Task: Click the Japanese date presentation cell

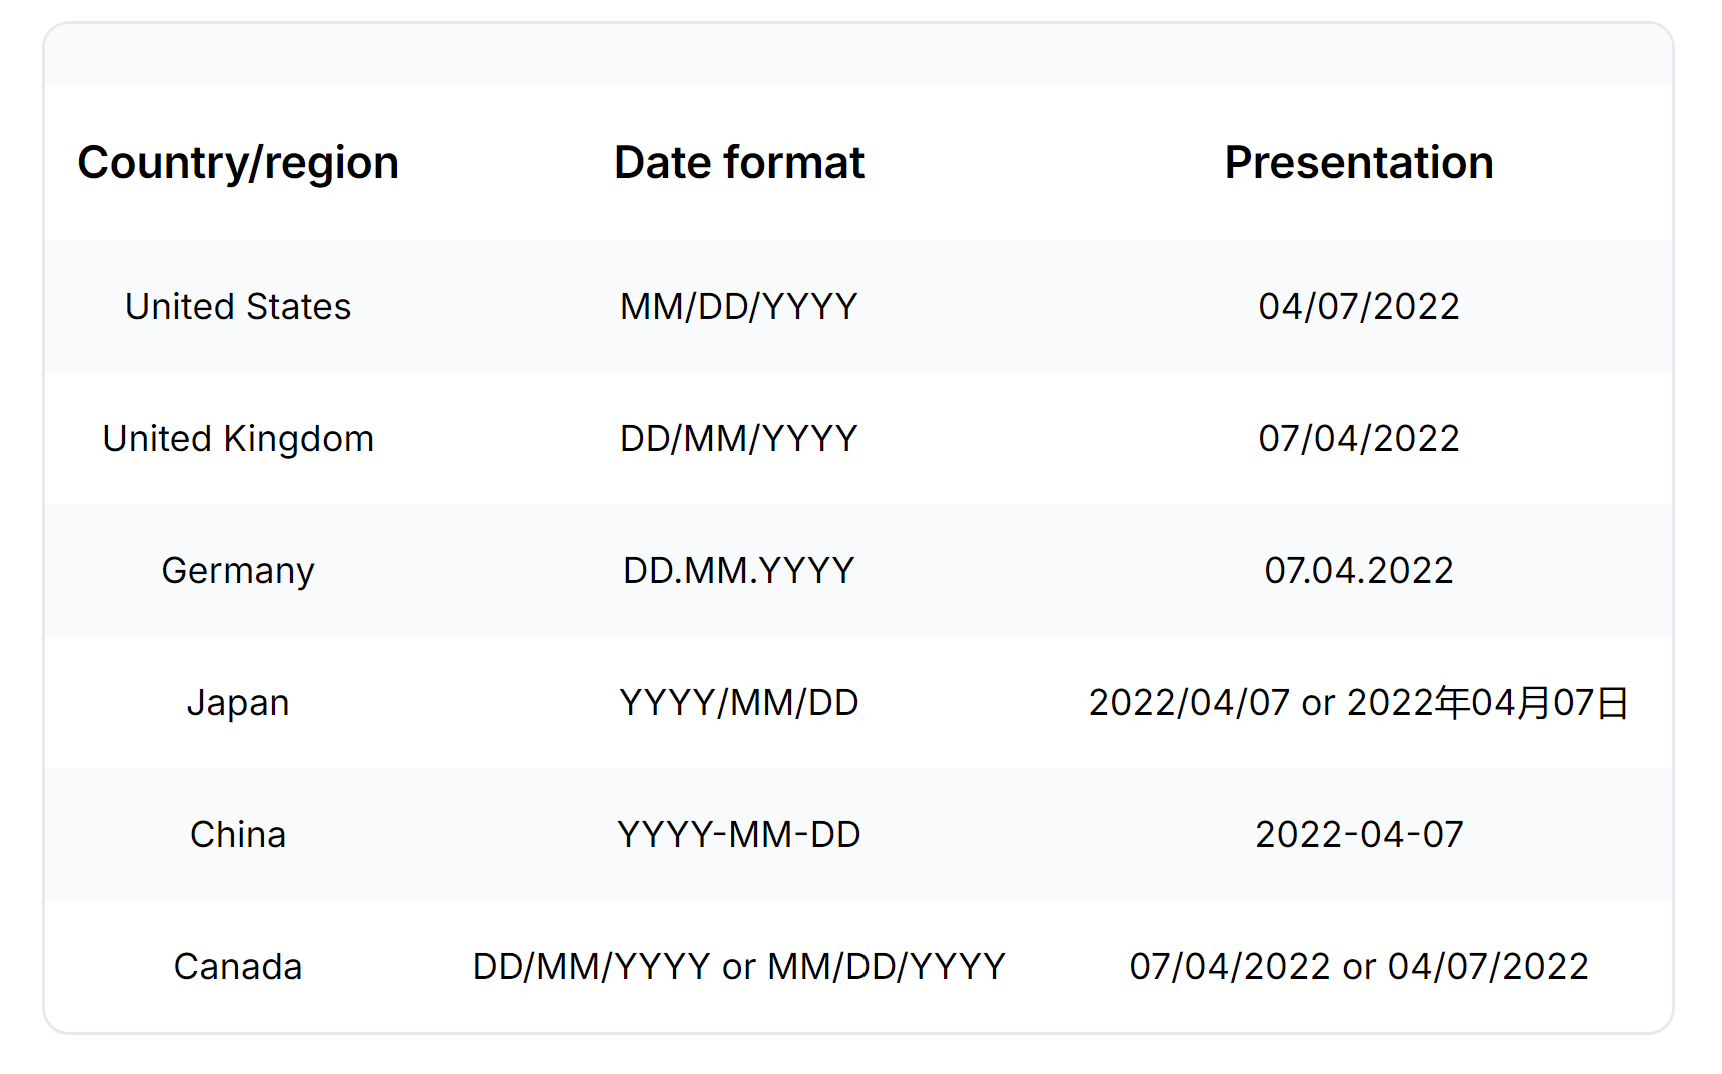Action: [1359, 702]
